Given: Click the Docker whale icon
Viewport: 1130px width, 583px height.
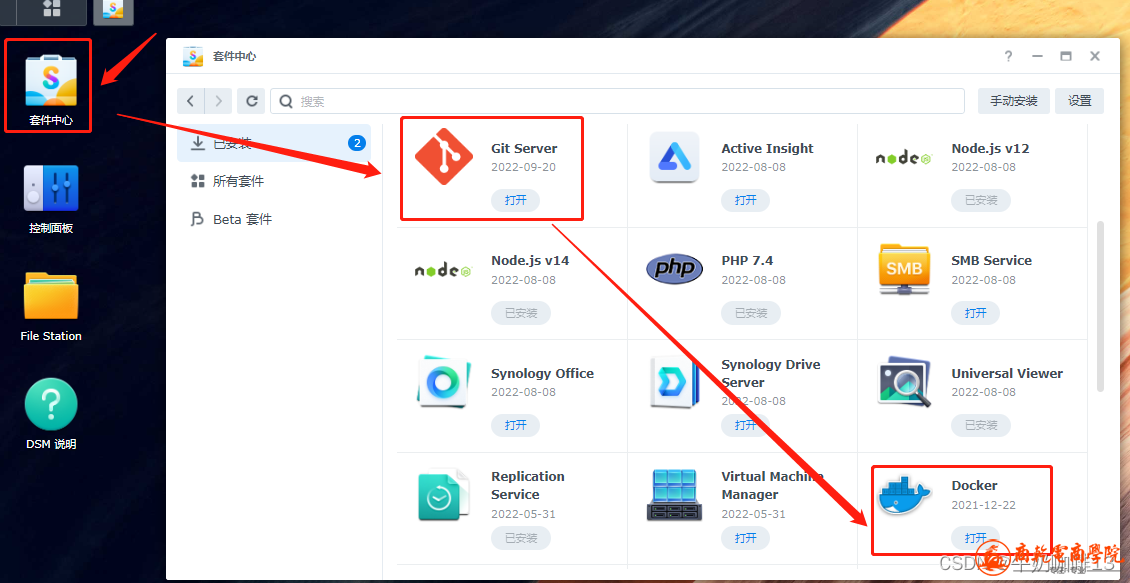Looking at the screenshot, I should pyautogui.click(x=904, y=496).
